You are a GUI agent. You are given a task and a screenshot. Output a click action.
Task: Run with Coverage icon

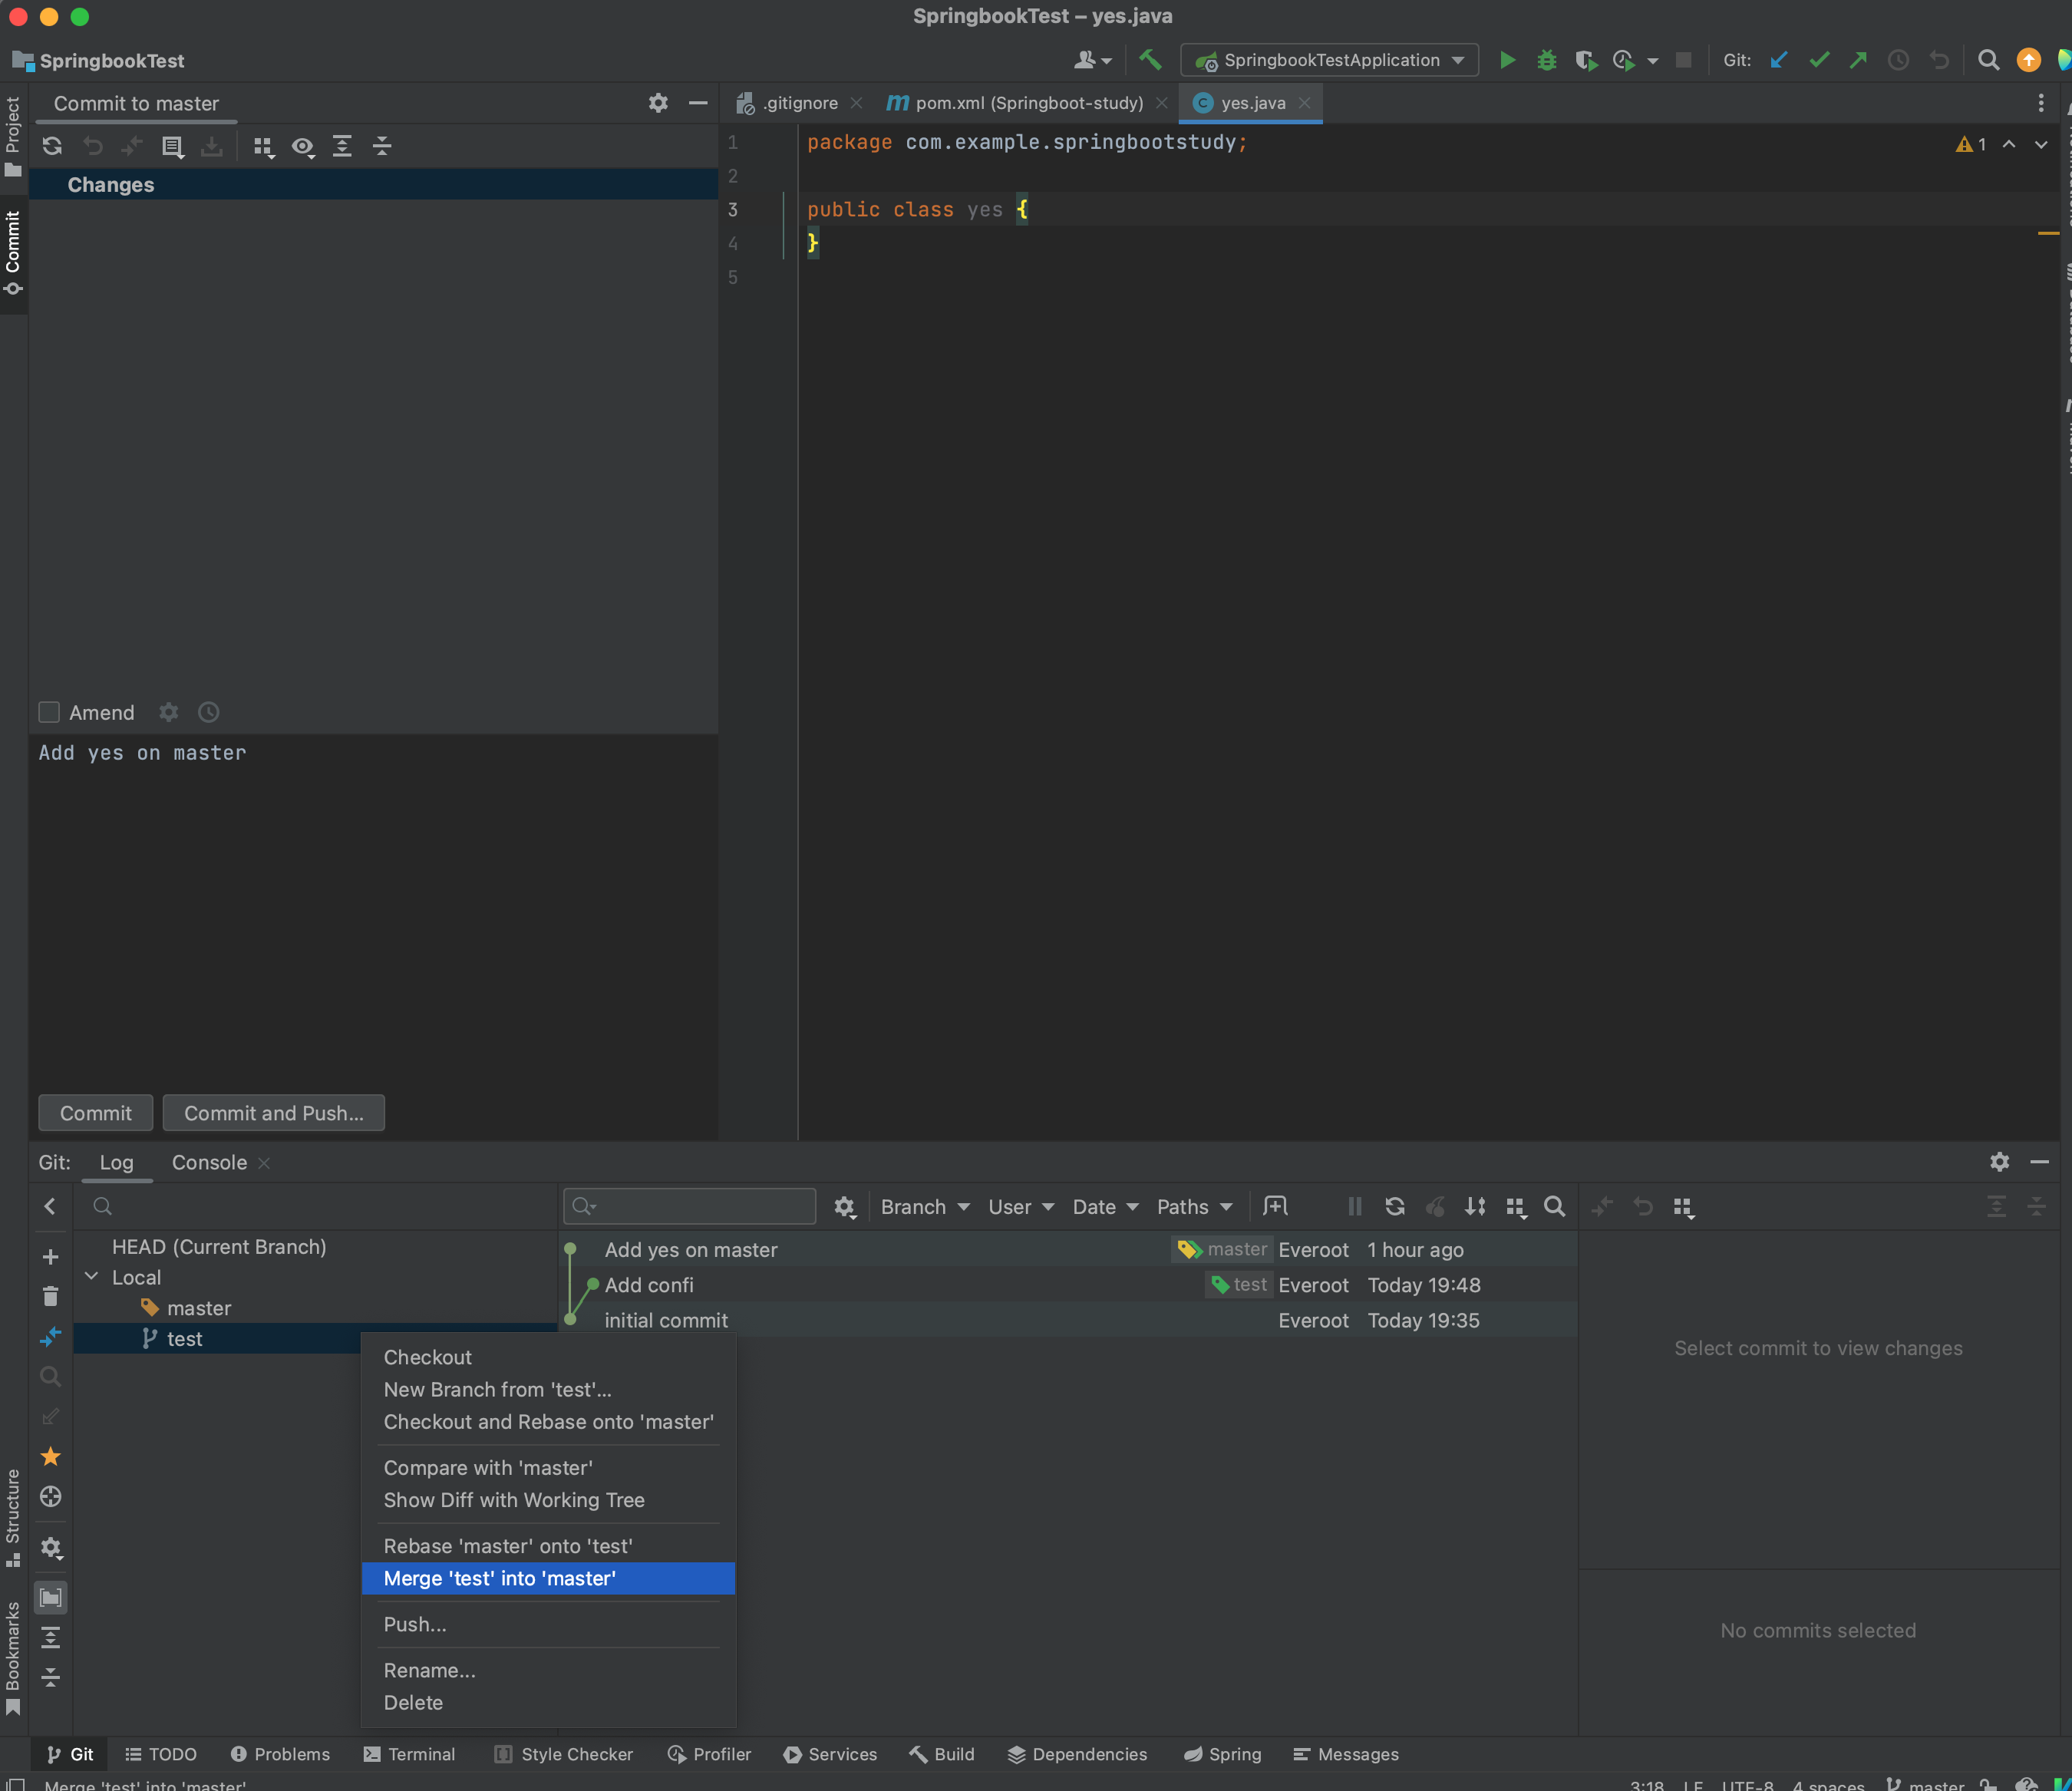1586,60
